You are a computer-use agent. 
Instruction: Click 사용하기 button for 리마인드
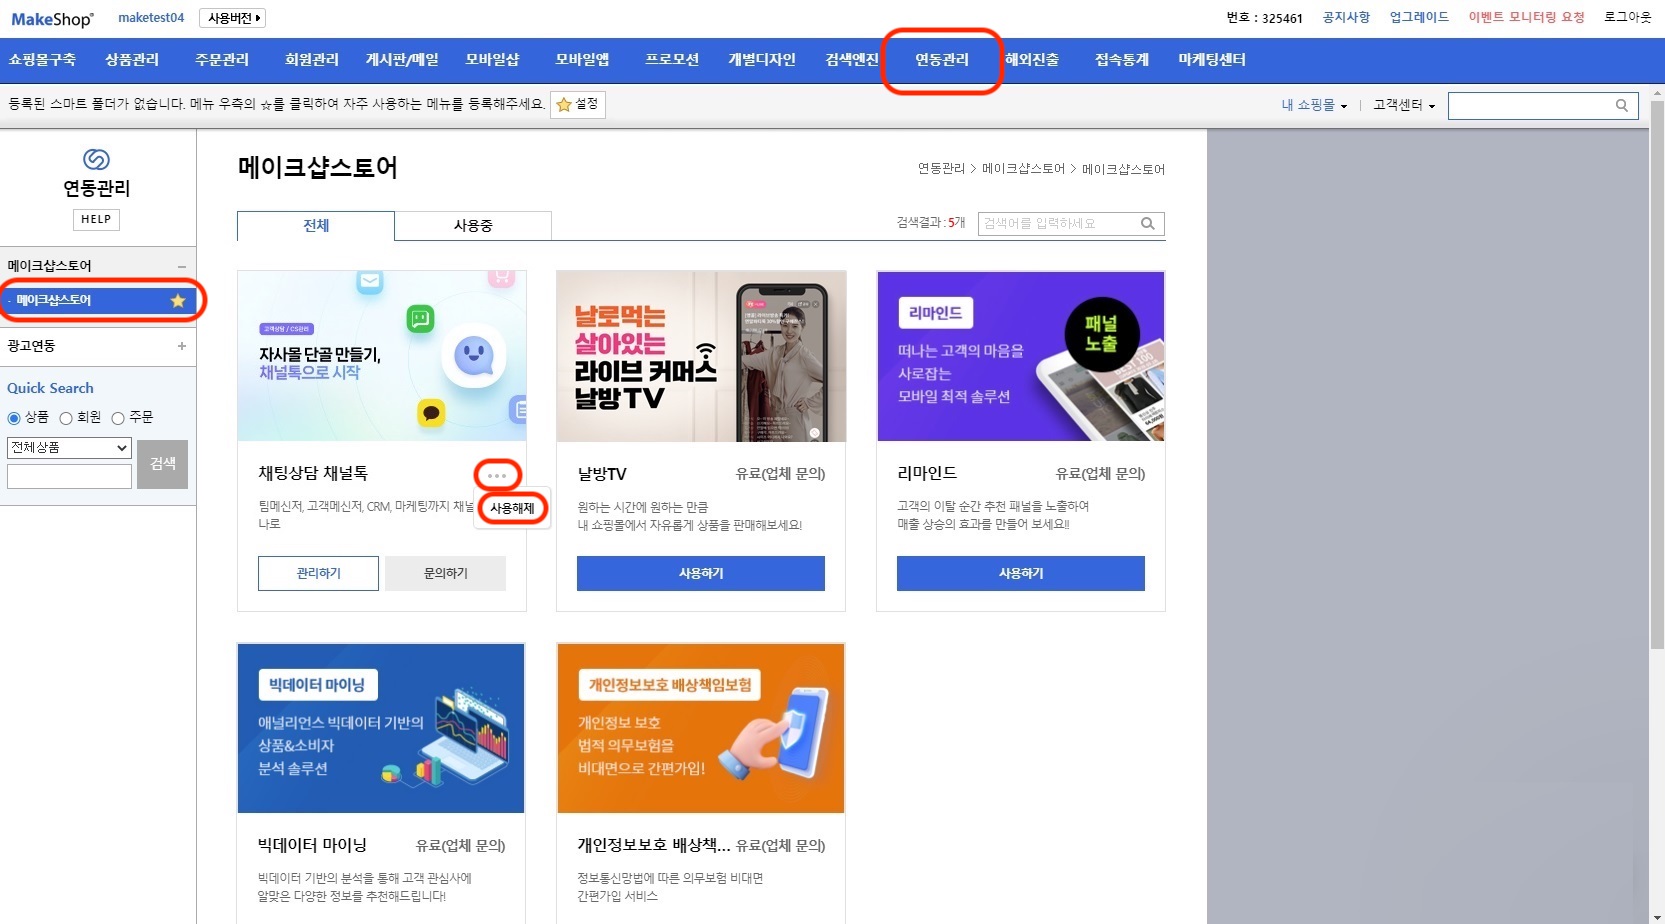1021,573
